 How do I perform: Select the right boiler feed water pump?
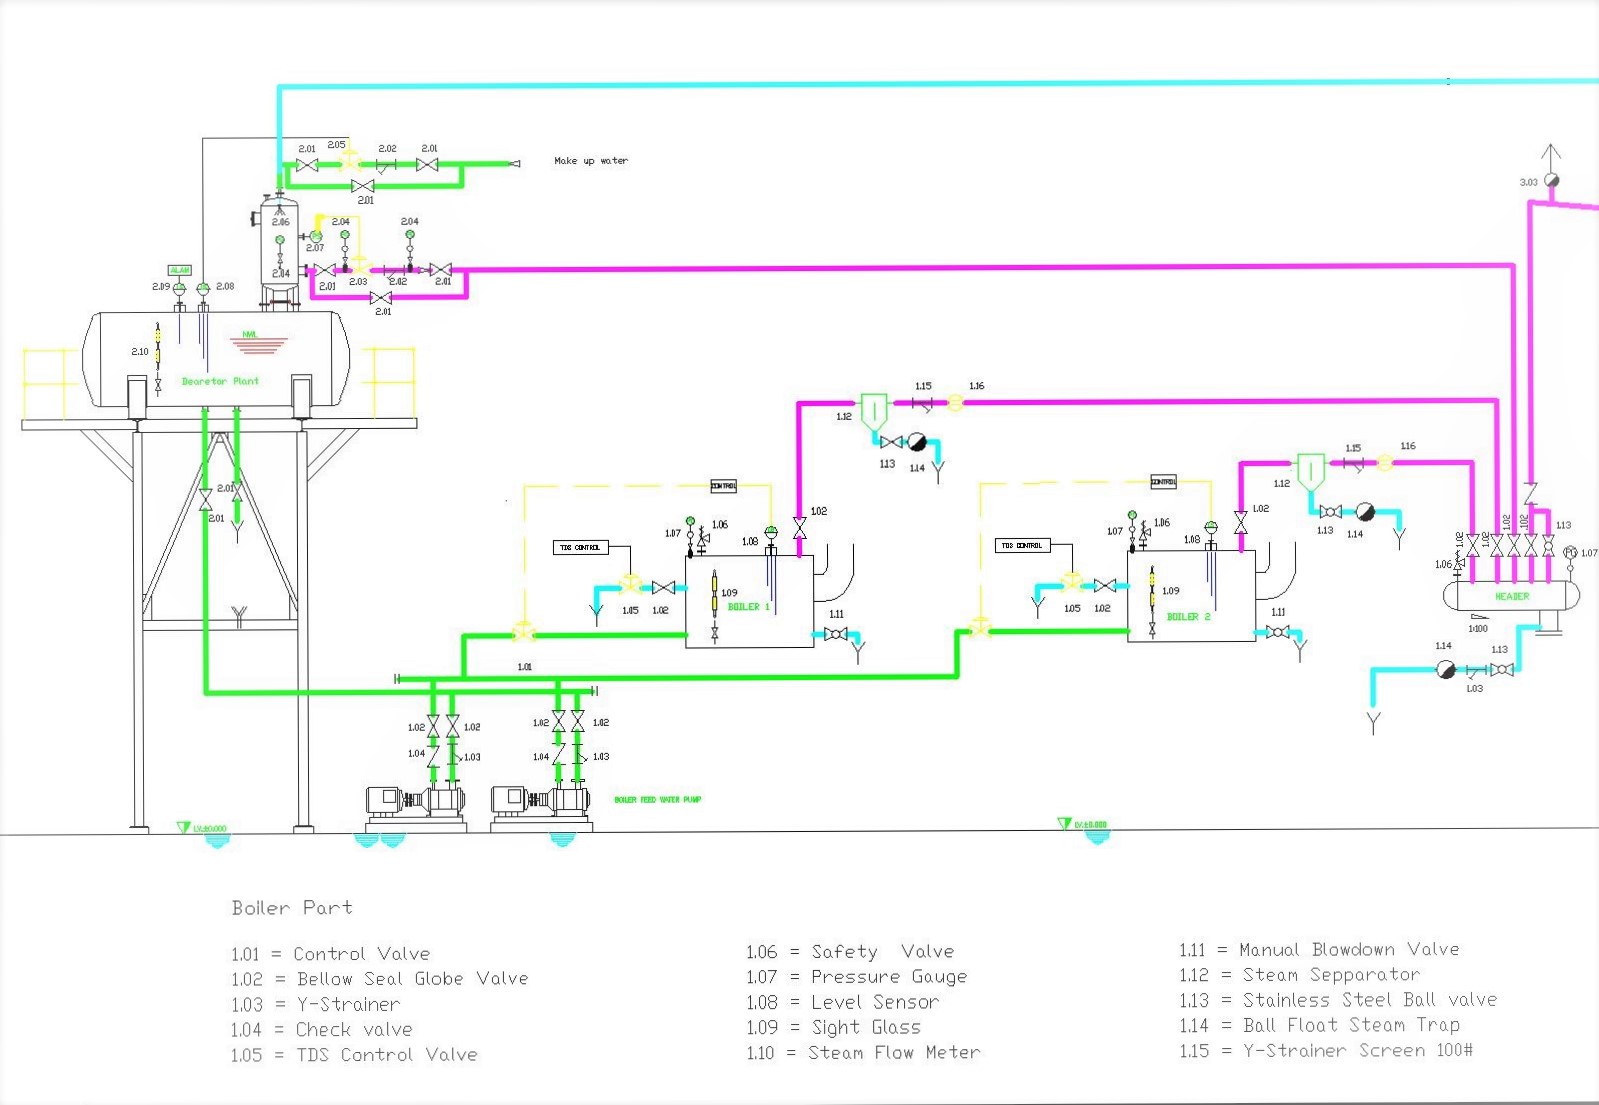(x=541, y=802)
